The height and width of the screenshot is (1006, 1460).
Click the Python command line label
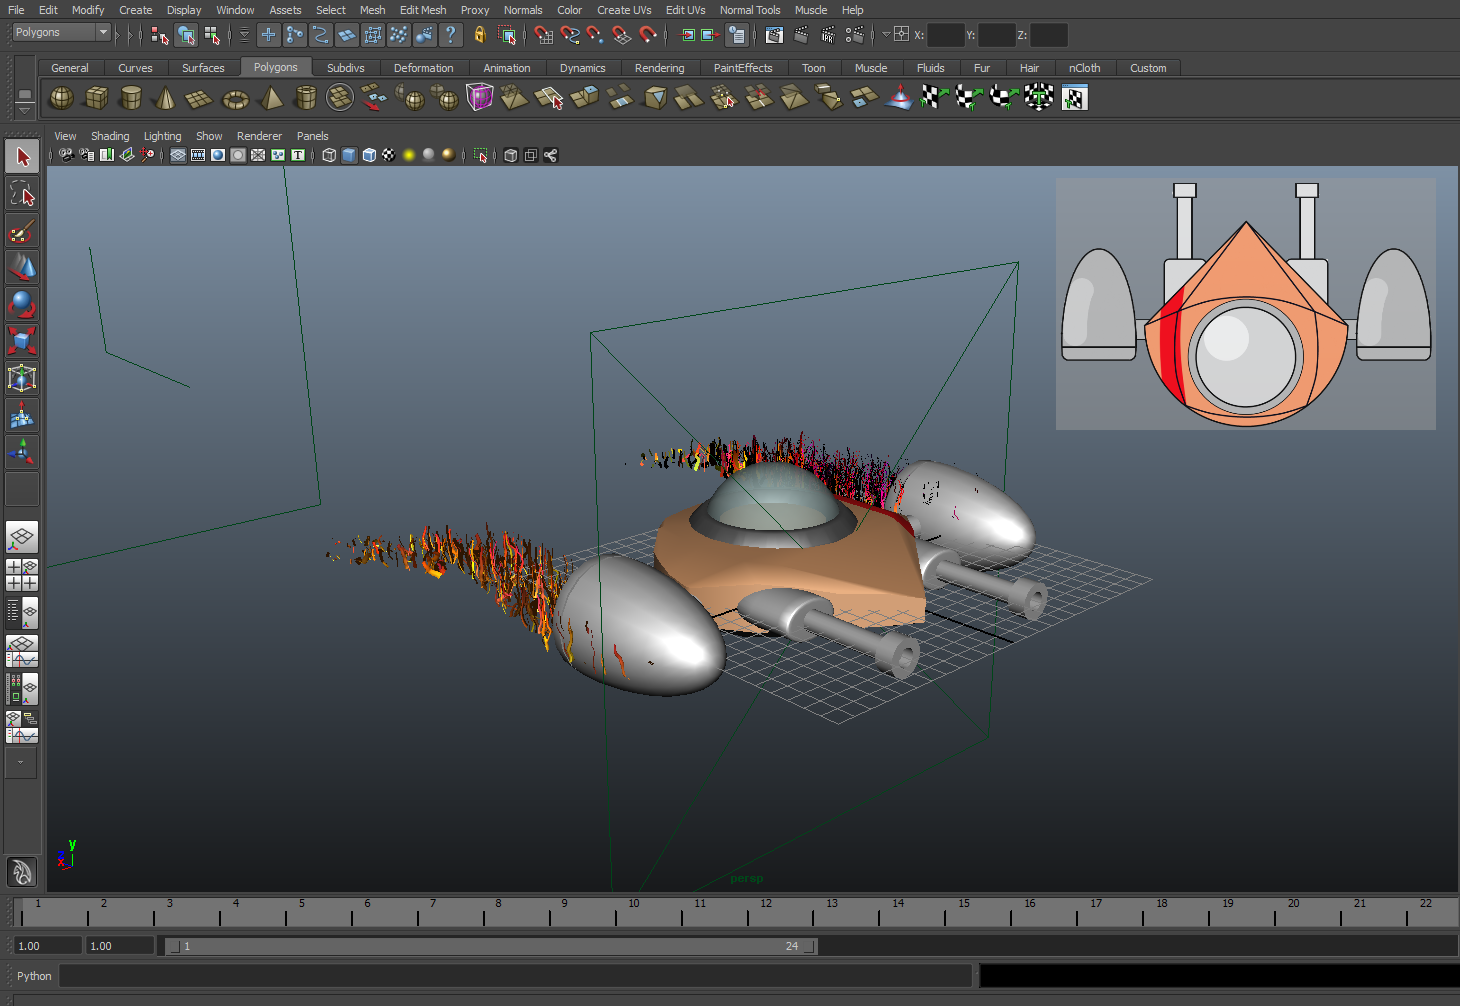[x=34, y=976]
